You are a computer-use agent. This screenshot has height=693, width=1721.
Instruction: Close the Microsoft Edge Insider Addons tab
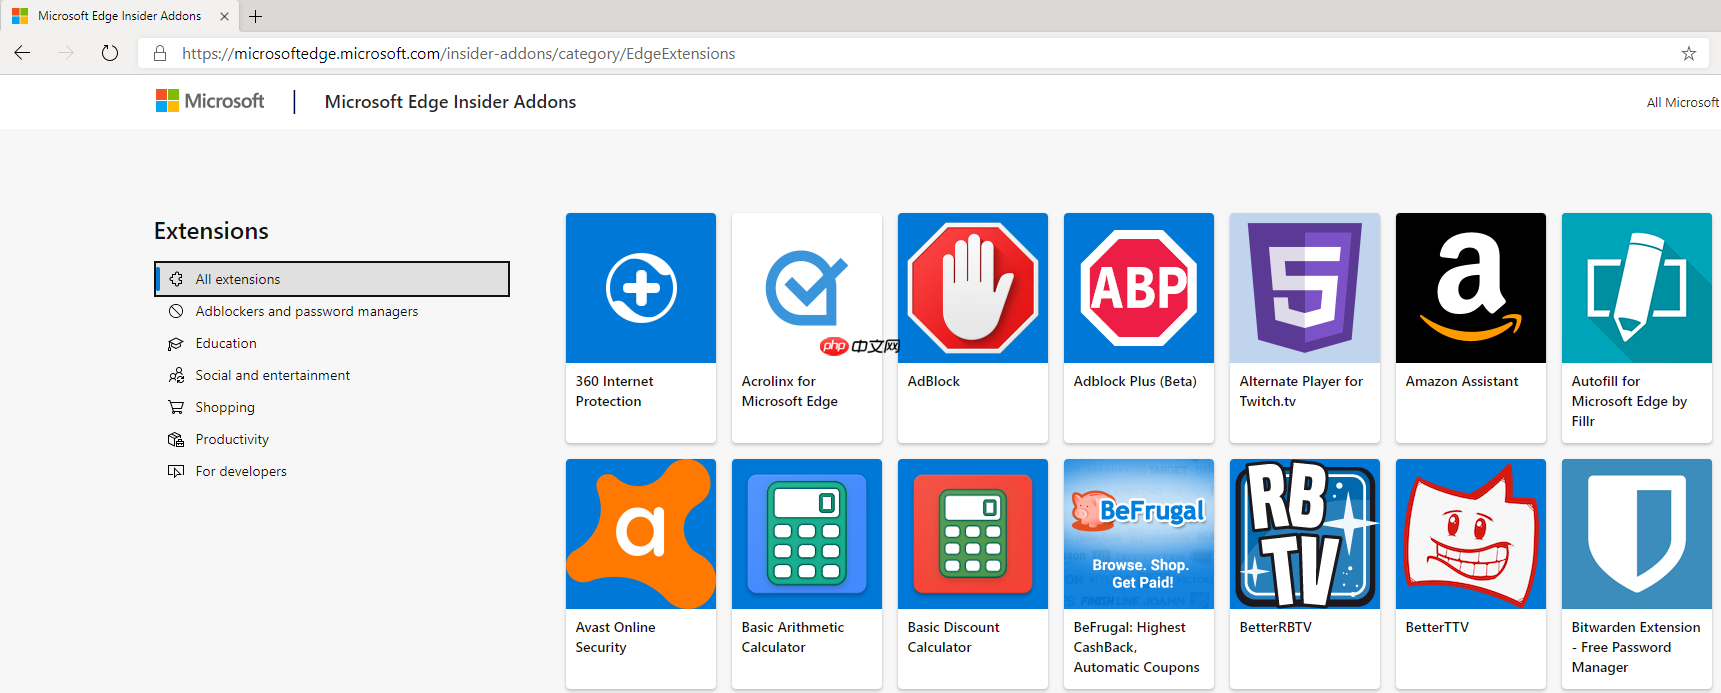tap(224, 16)
